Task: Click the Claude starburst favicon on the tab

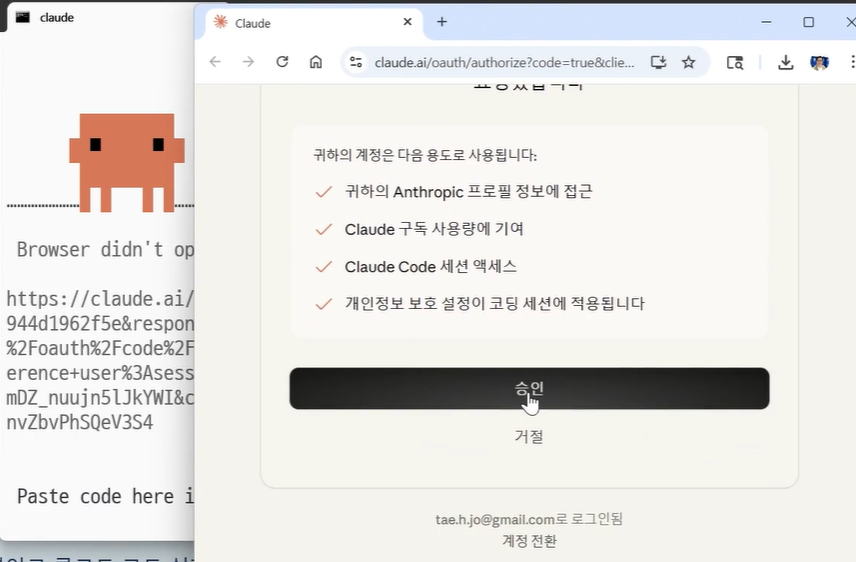Action: tap(221, 22)
